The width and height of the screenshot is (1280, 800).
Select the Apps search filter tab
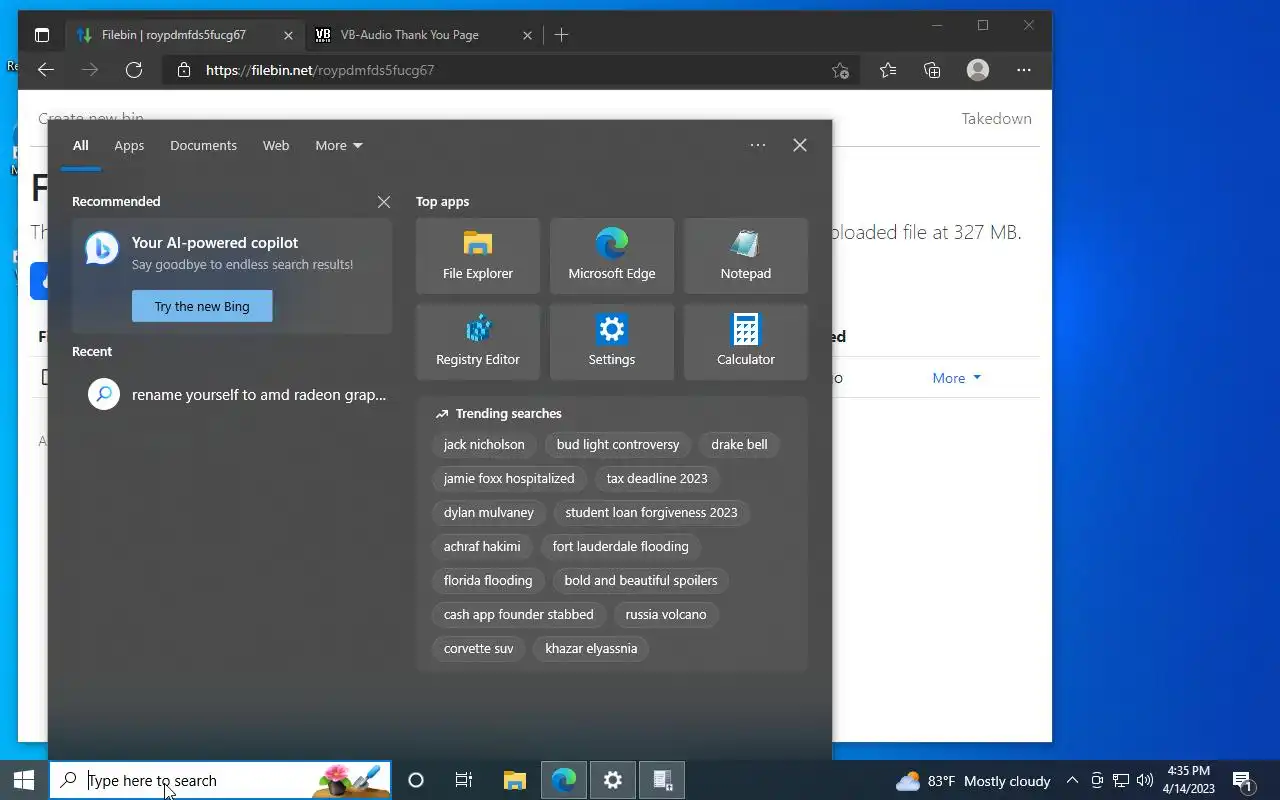click(x=129, y=145)
